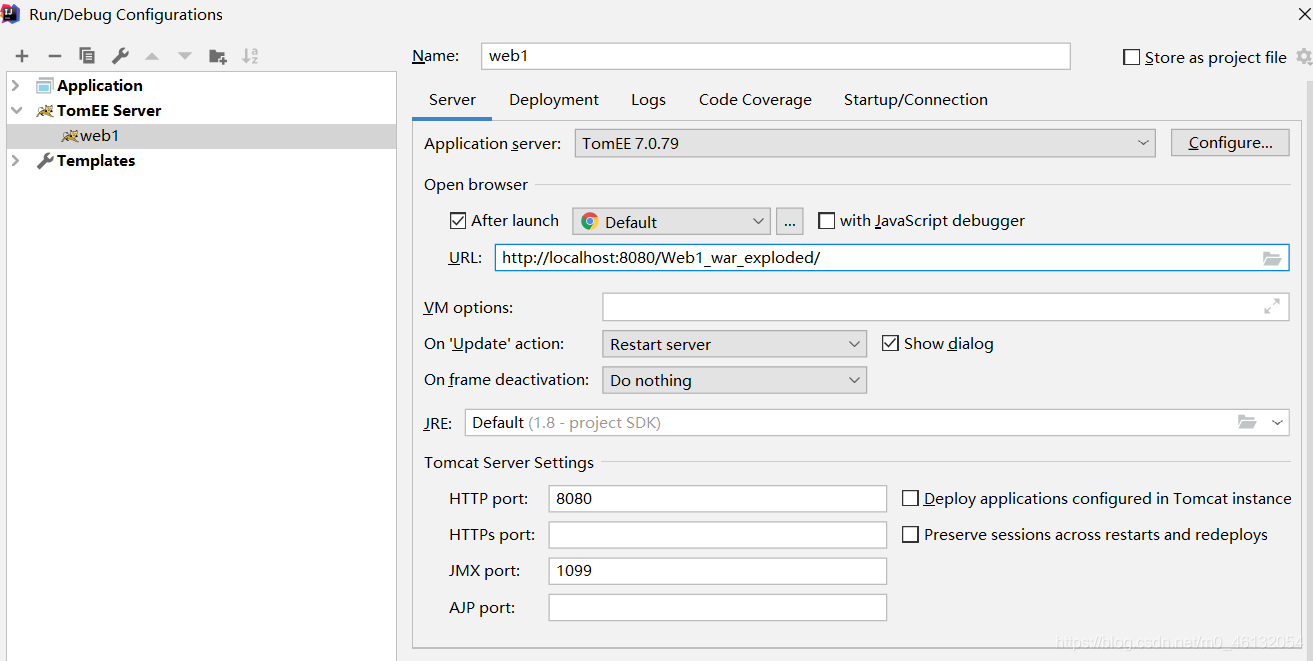
Task: Click the AJP port field
Action: pyautogui.click(x=717, y=607)
